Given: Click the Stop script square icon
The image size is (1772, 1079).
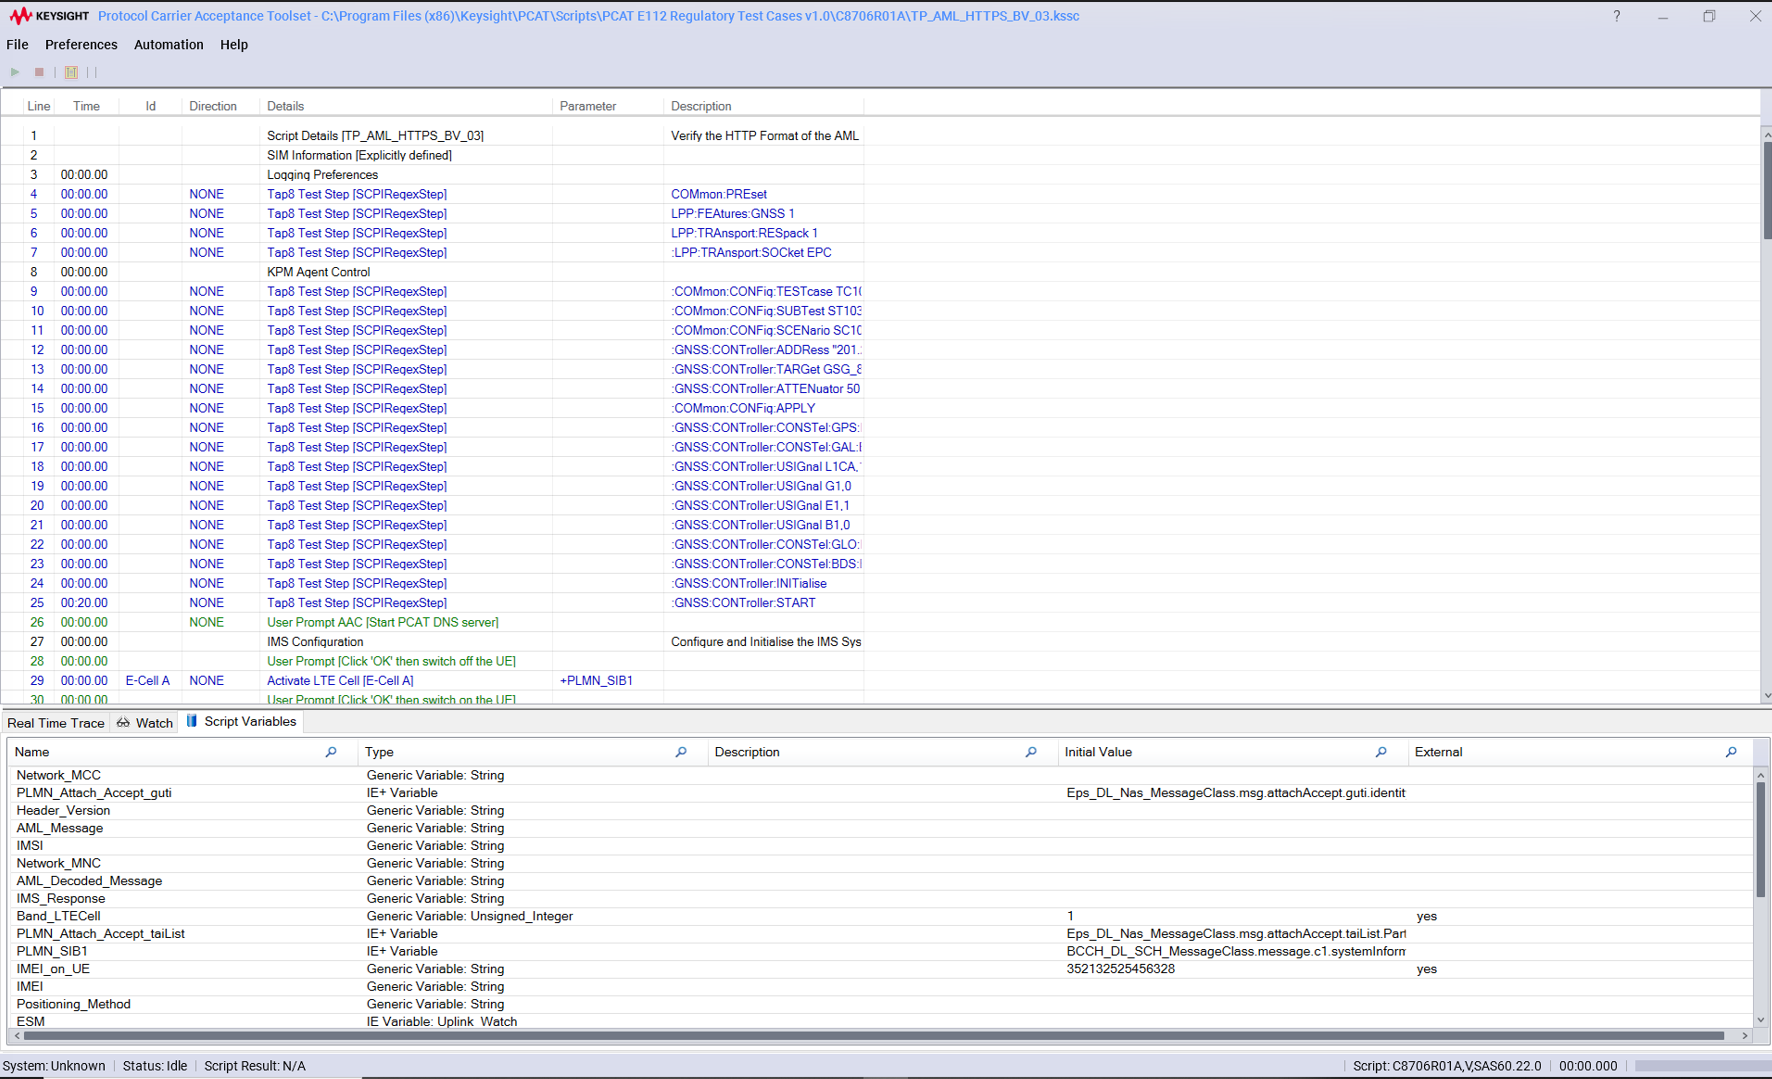Looking at the screenshot, I should click(x=39, y=72).
